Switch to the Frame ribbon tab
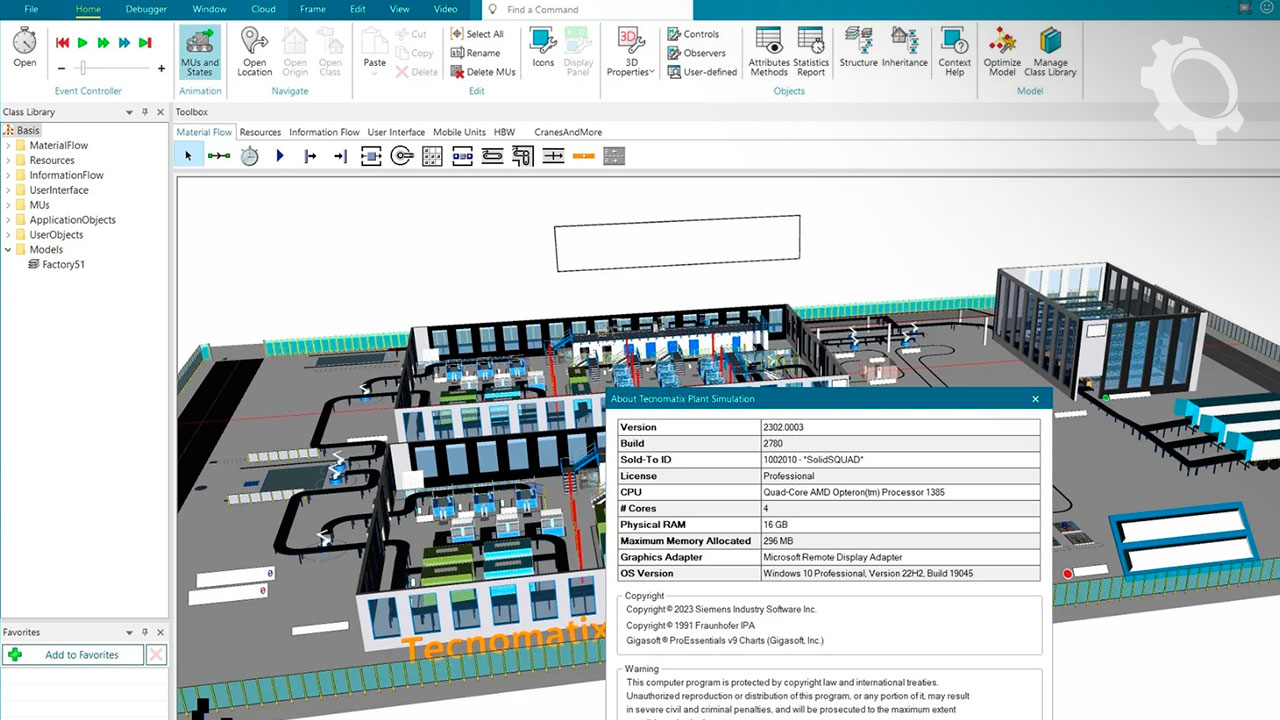 [313, 9]
